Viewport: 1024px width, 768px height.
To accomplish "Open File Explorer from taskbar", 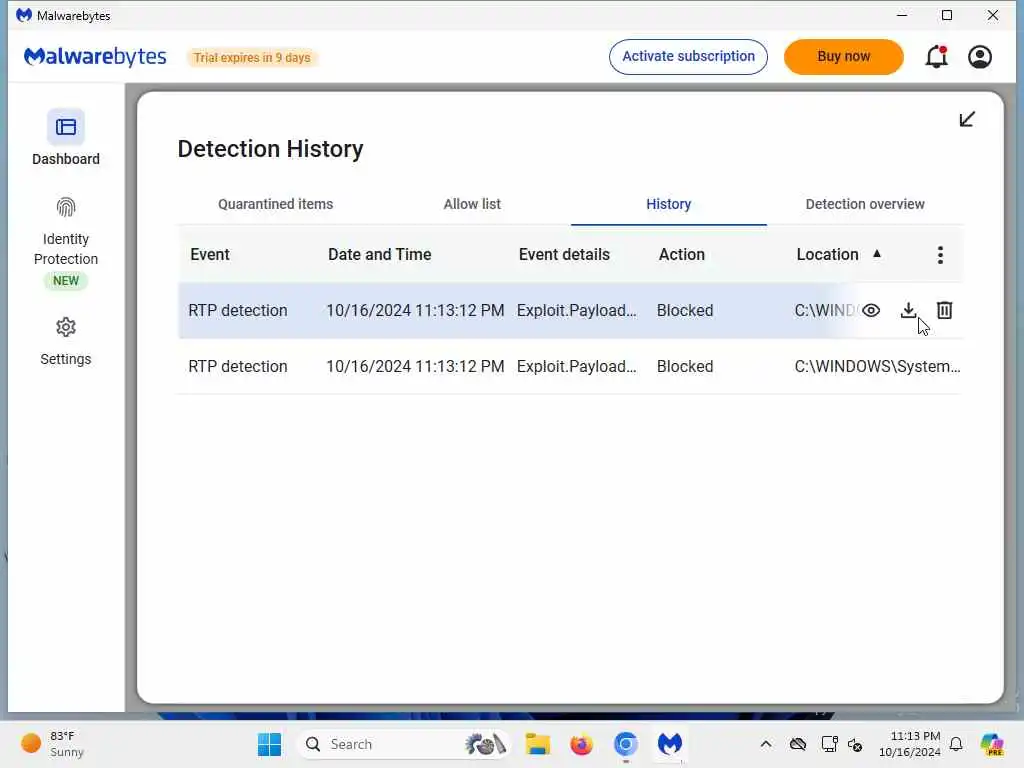I will click(537, 744).
